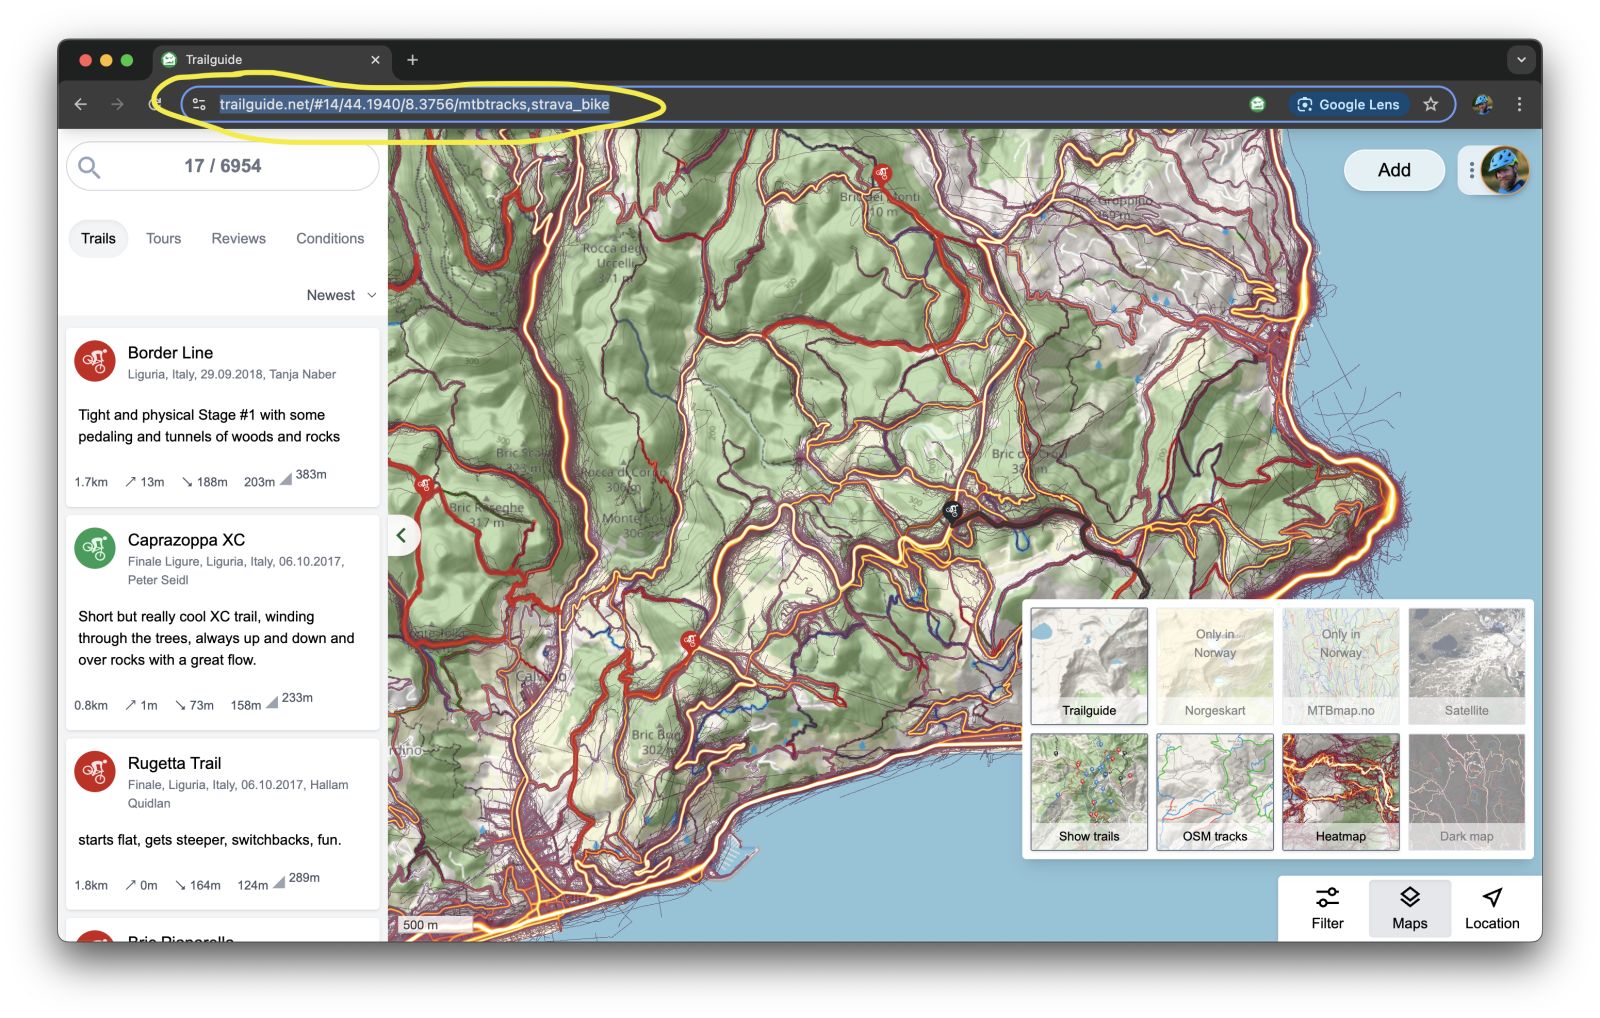Click the three-dot menu beside the avatar

[1471, 170]
